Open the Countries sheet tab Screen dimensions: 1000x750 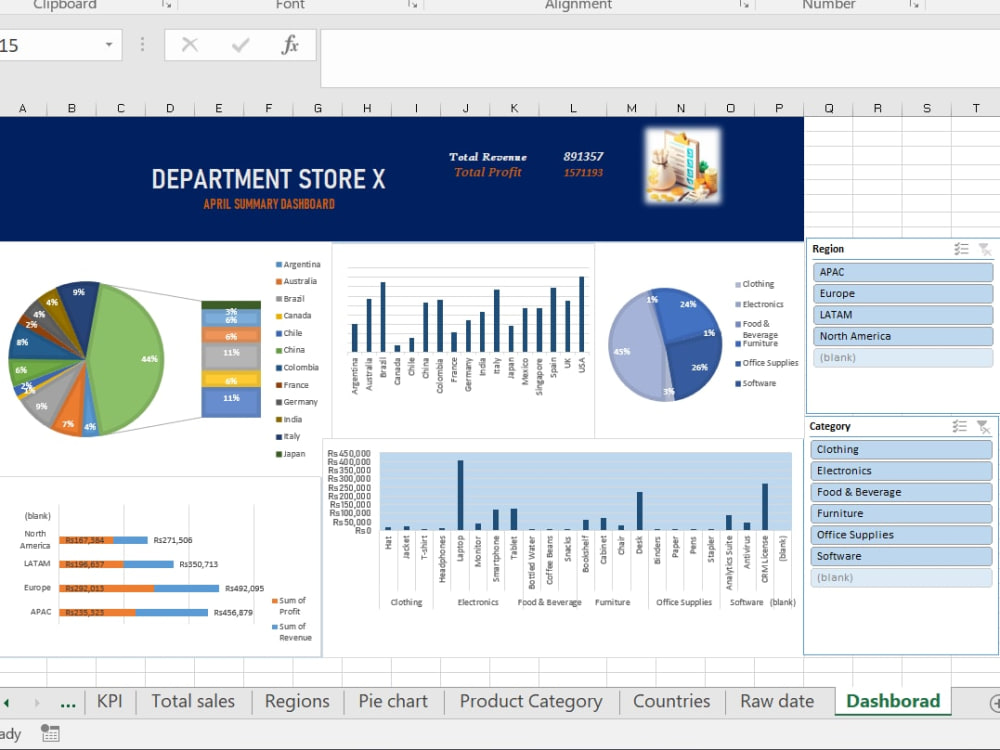coord(672,702)
